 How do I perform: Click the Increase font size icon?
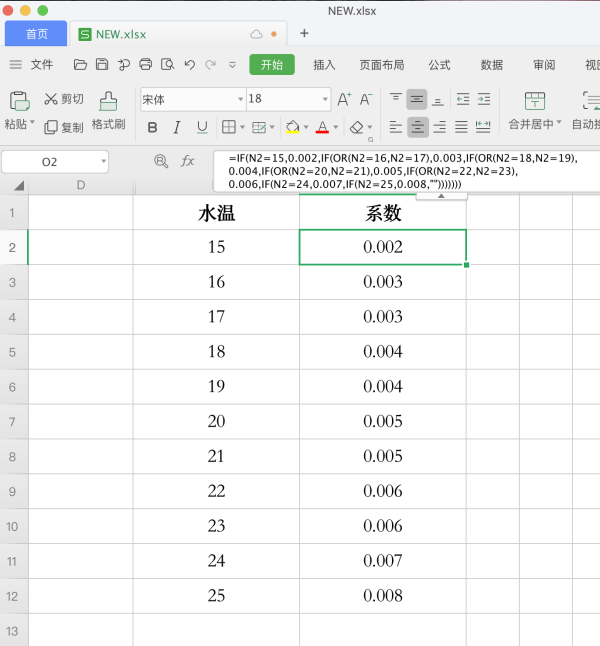[344, 99]
